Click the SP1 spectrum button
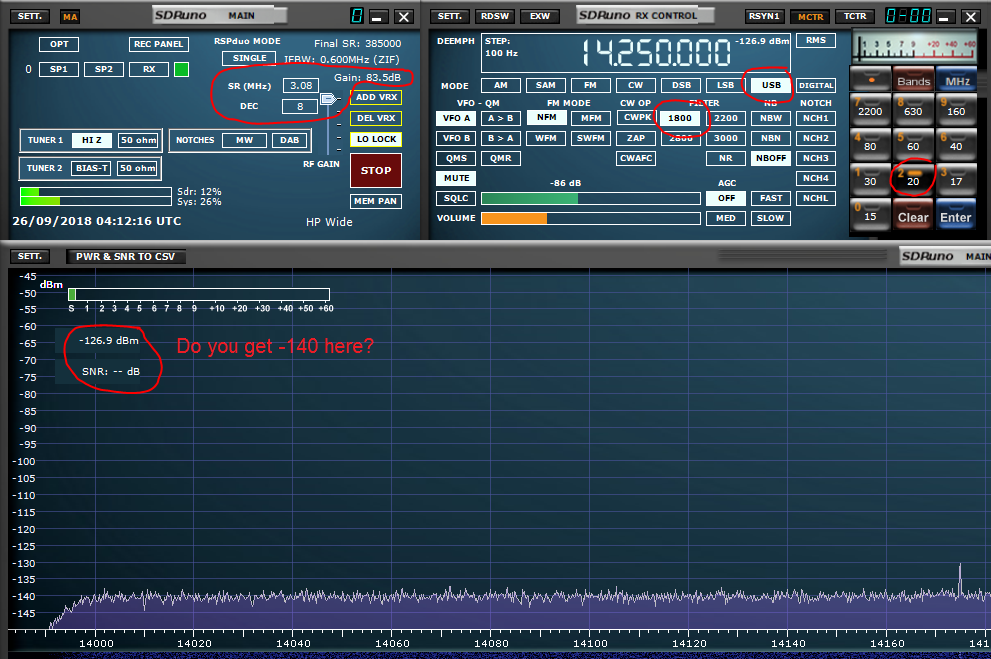991x659 pixels. tap(59, 70)
